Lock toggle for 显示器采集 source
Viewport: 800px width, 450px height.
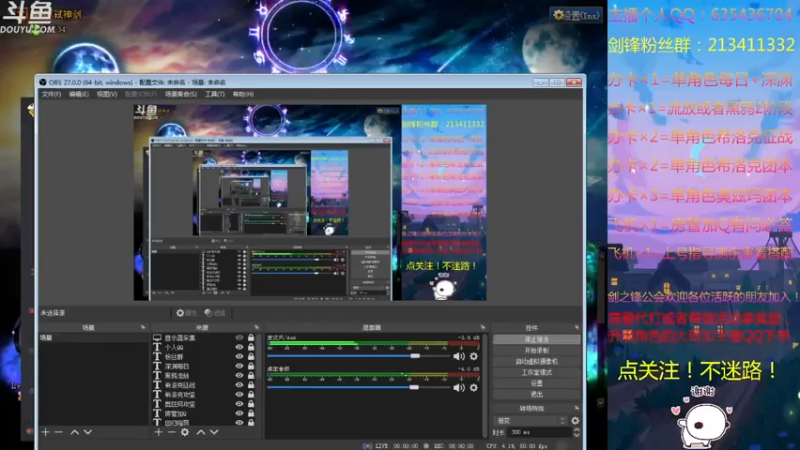pyautogui.click(x=251, y=338)
